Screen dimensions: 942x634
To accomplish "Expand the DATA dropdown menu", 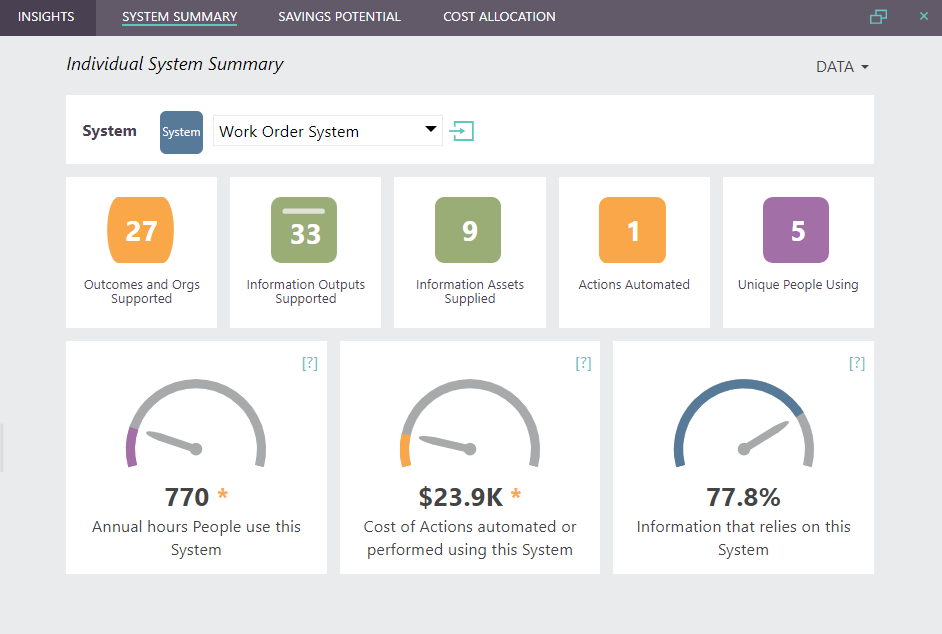I will (x=840, y=66).
